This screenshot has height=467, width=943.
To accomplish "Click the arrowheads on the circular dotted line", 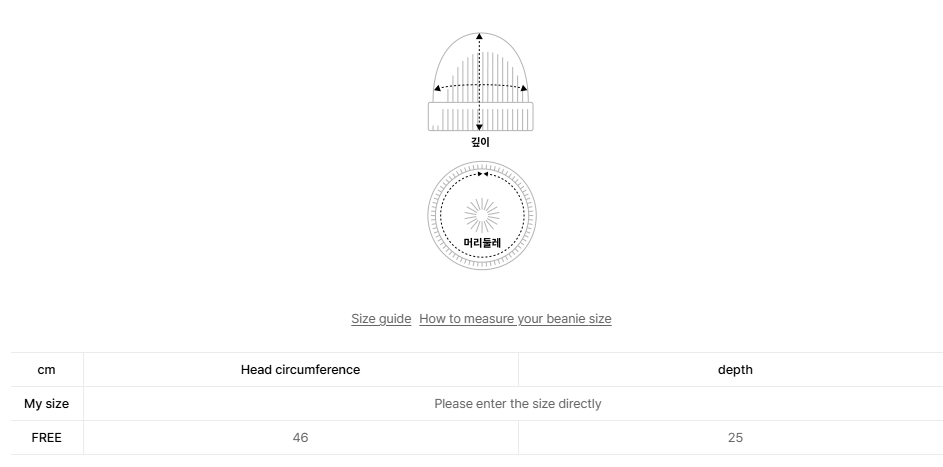I will pos(482,174).
